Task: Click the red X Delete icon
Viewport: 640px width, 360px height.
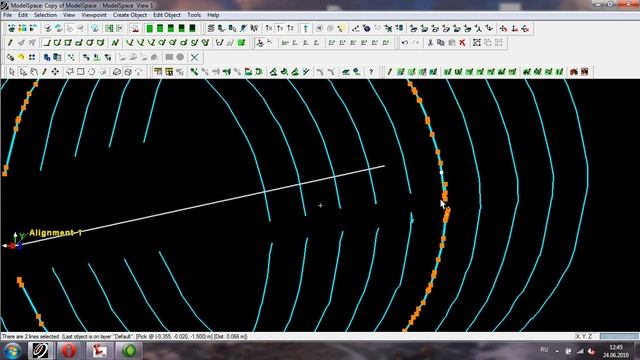Action: coord(462,43)
